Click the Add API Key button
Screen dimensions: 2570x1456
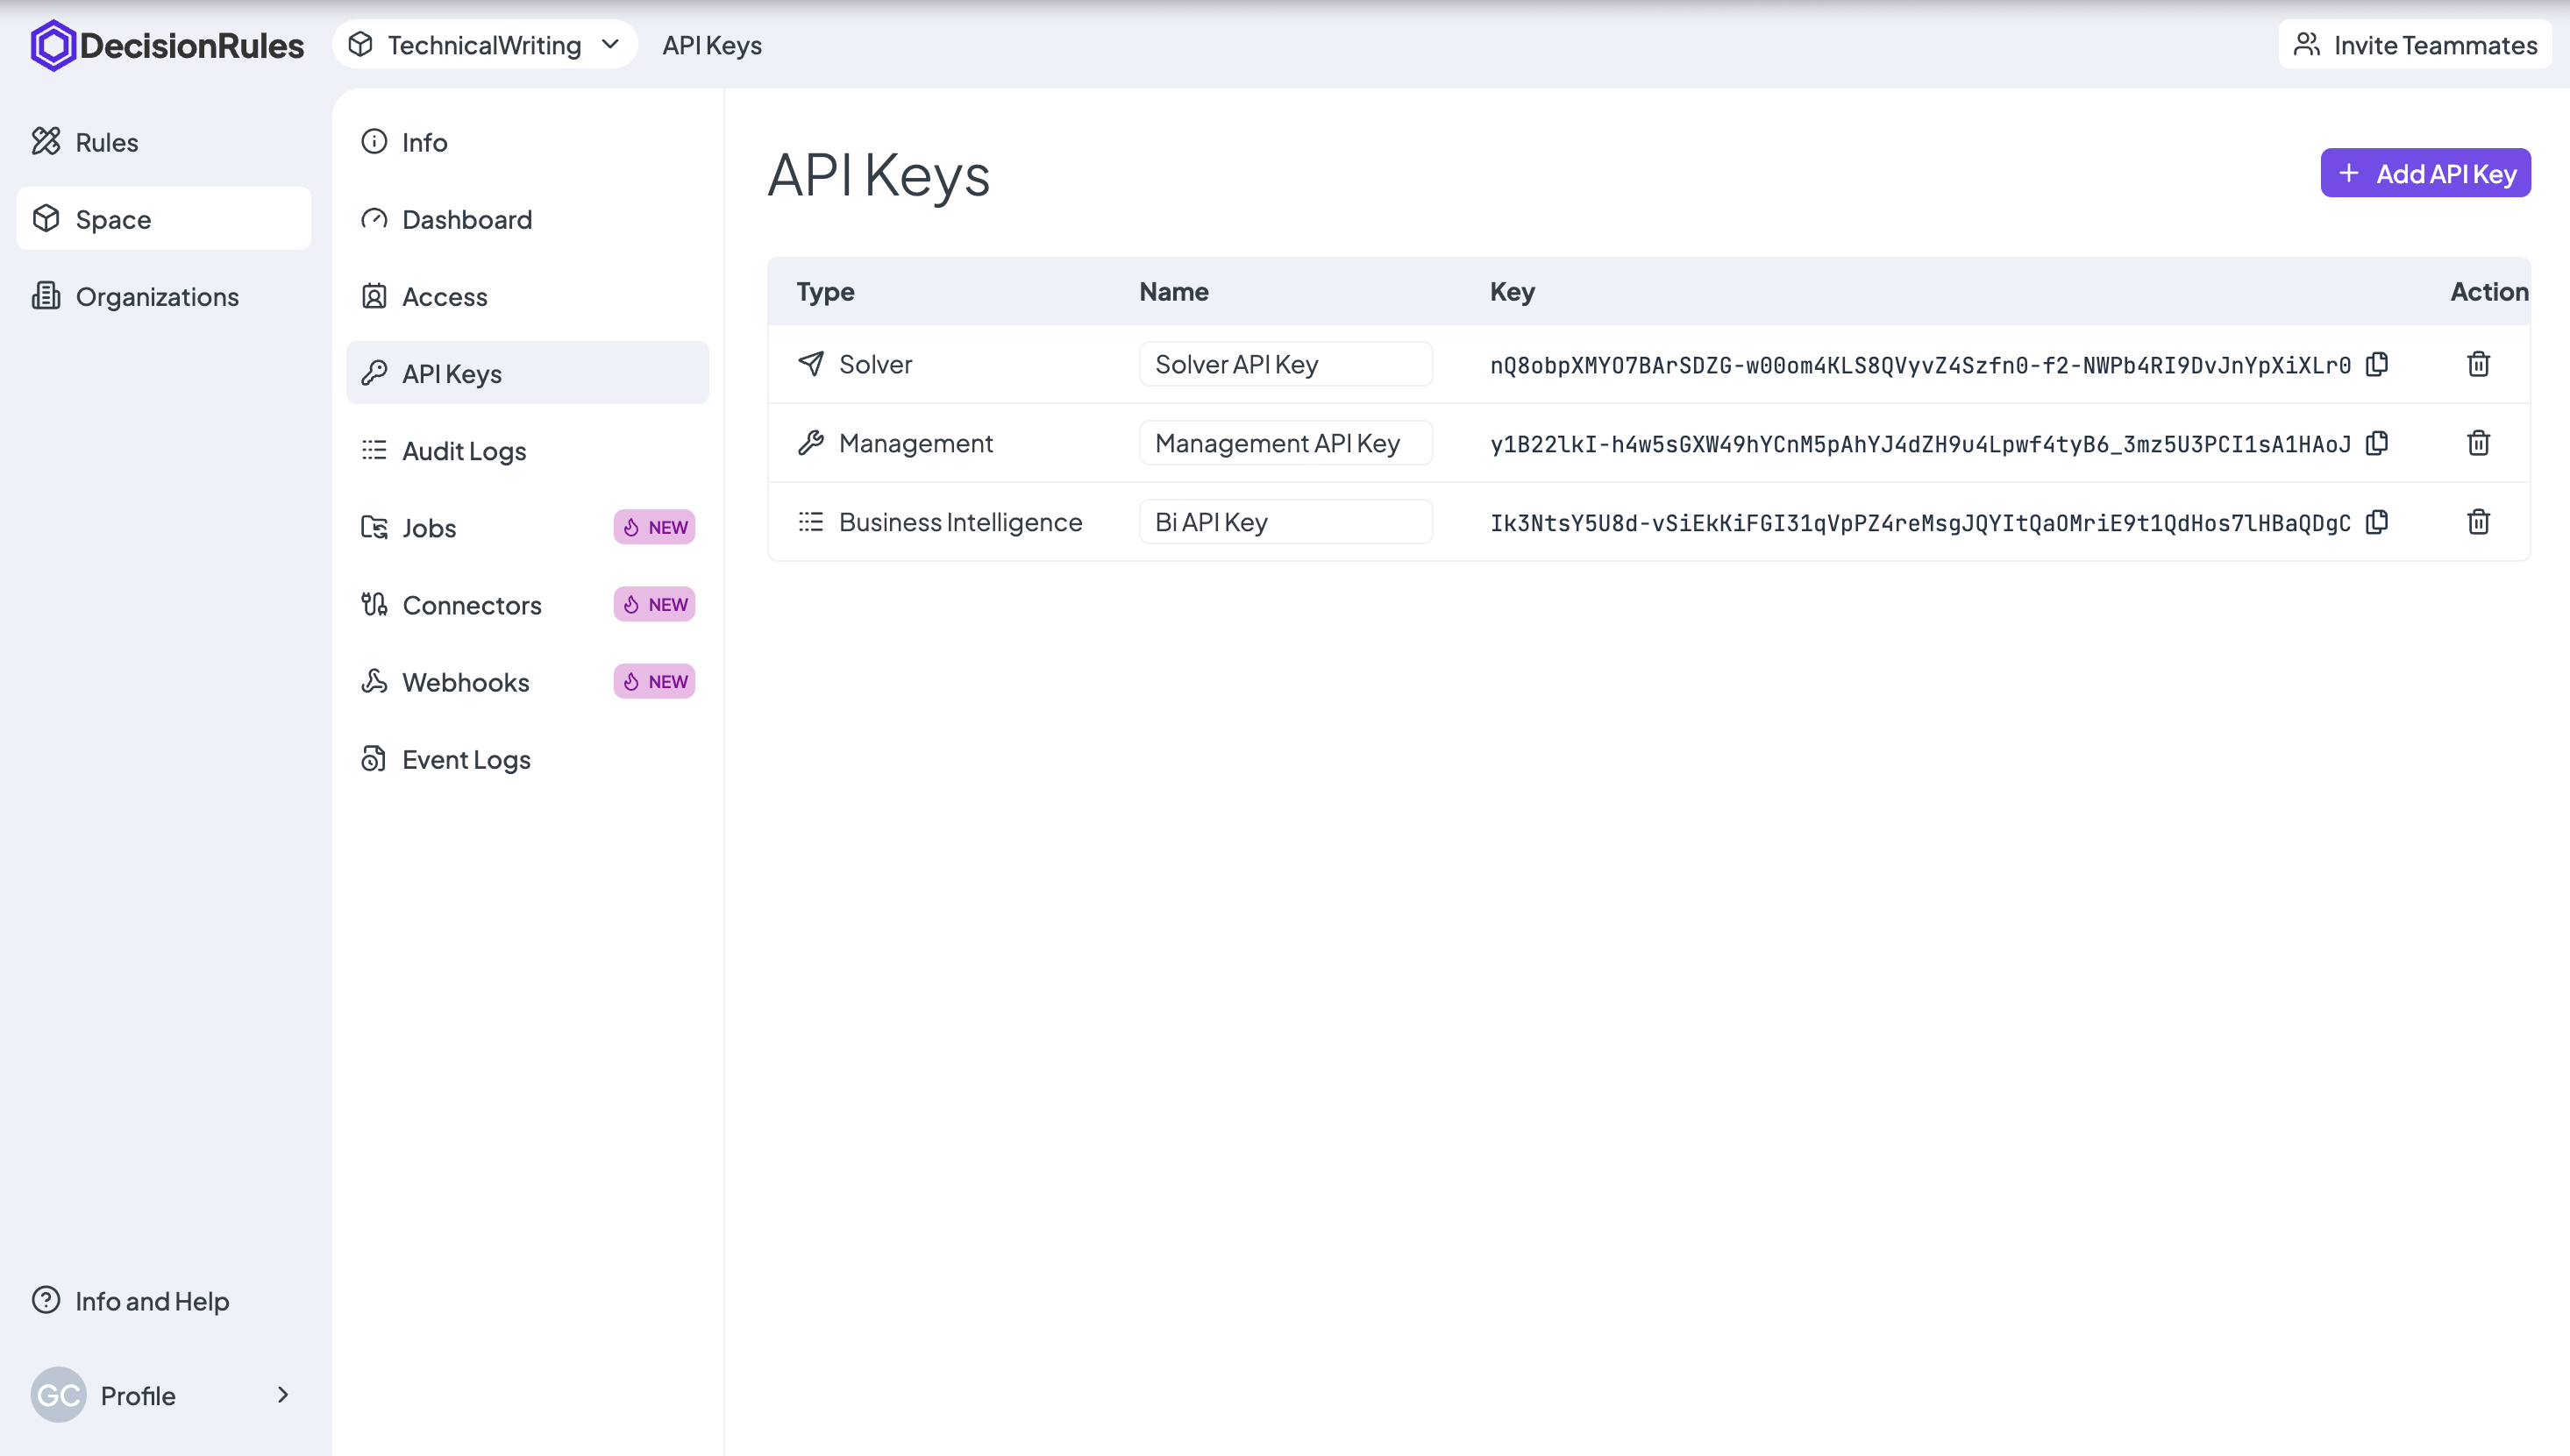point(2425,173)
